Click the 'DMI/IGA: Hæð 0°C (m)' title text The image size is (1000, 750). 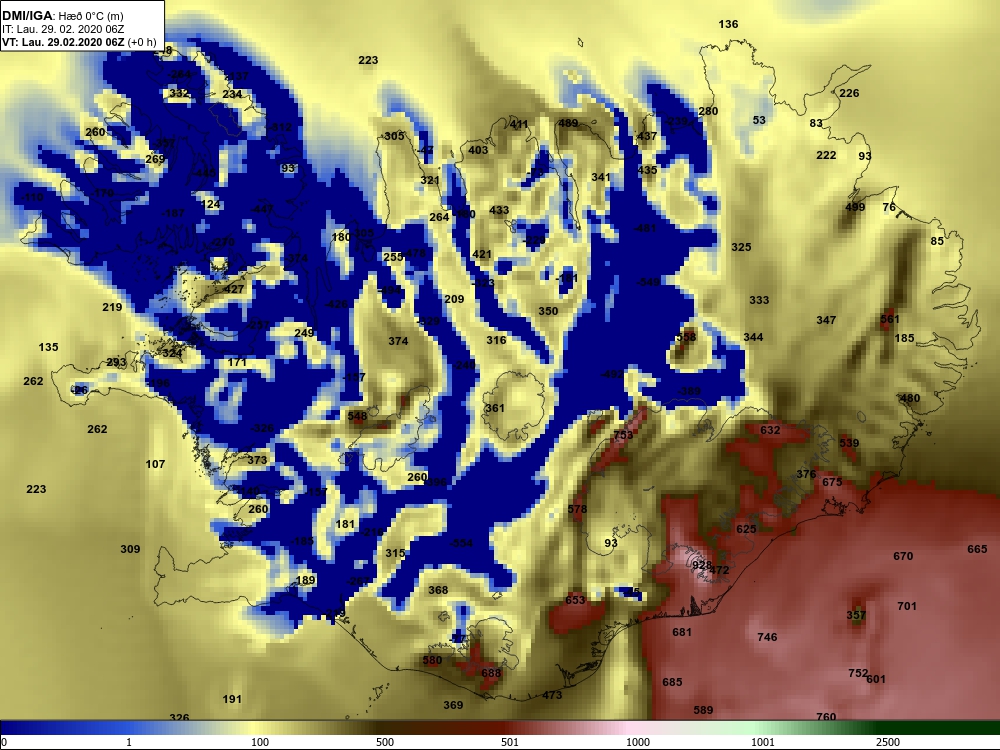62,16
